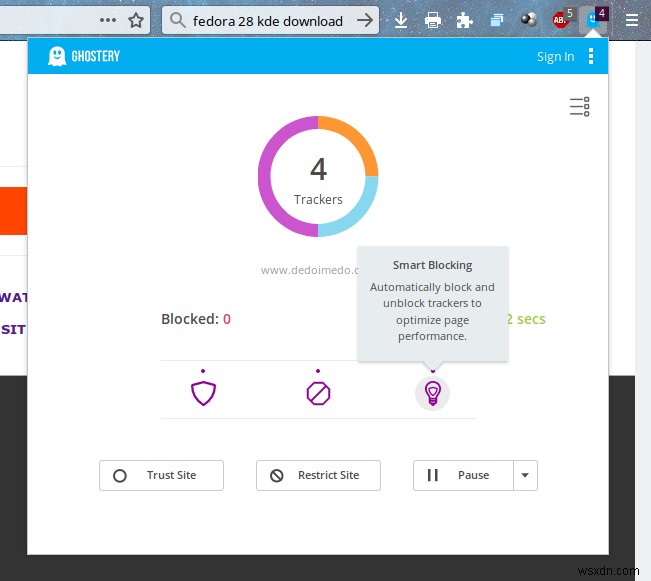Expand the Pause duration dropdown arrow
Screen dimensions: 651x581
[525, 475]
